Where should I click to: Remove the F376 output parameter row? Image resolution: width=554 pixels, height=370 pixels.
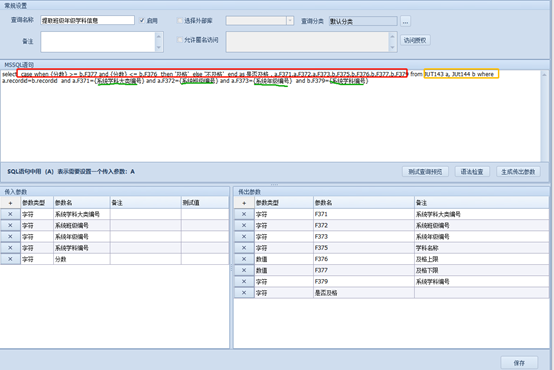[244, 259]
